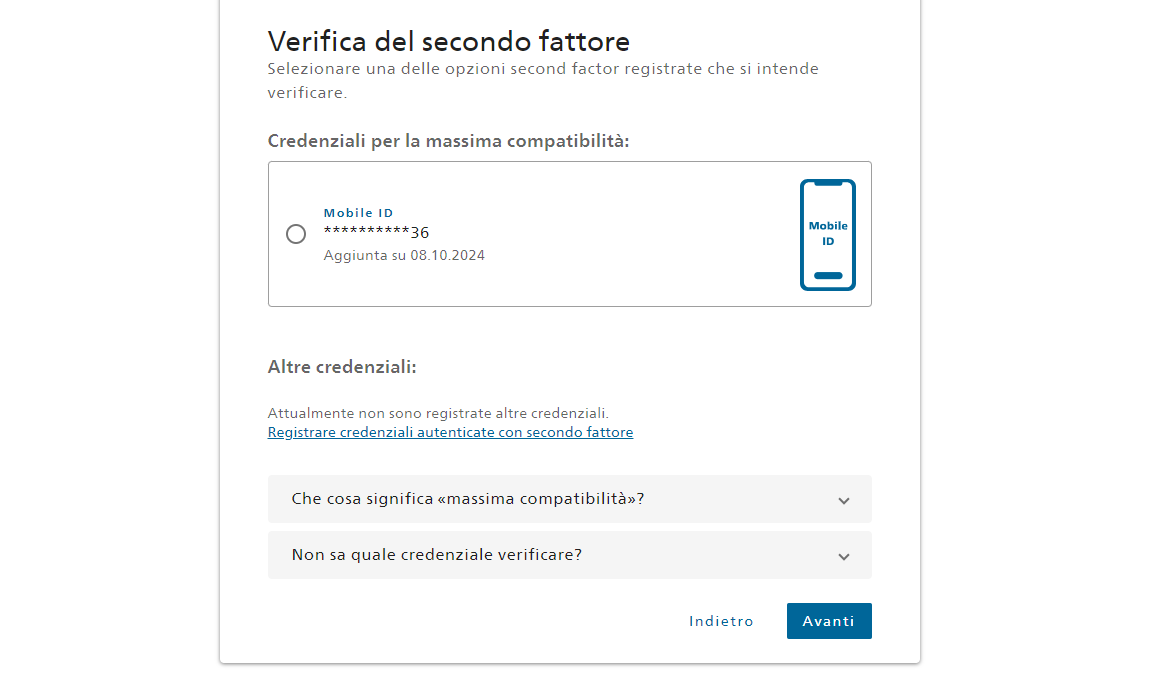Select the Mobile ID radio button
Viewport: 1167px width, 681px height.
296,234
